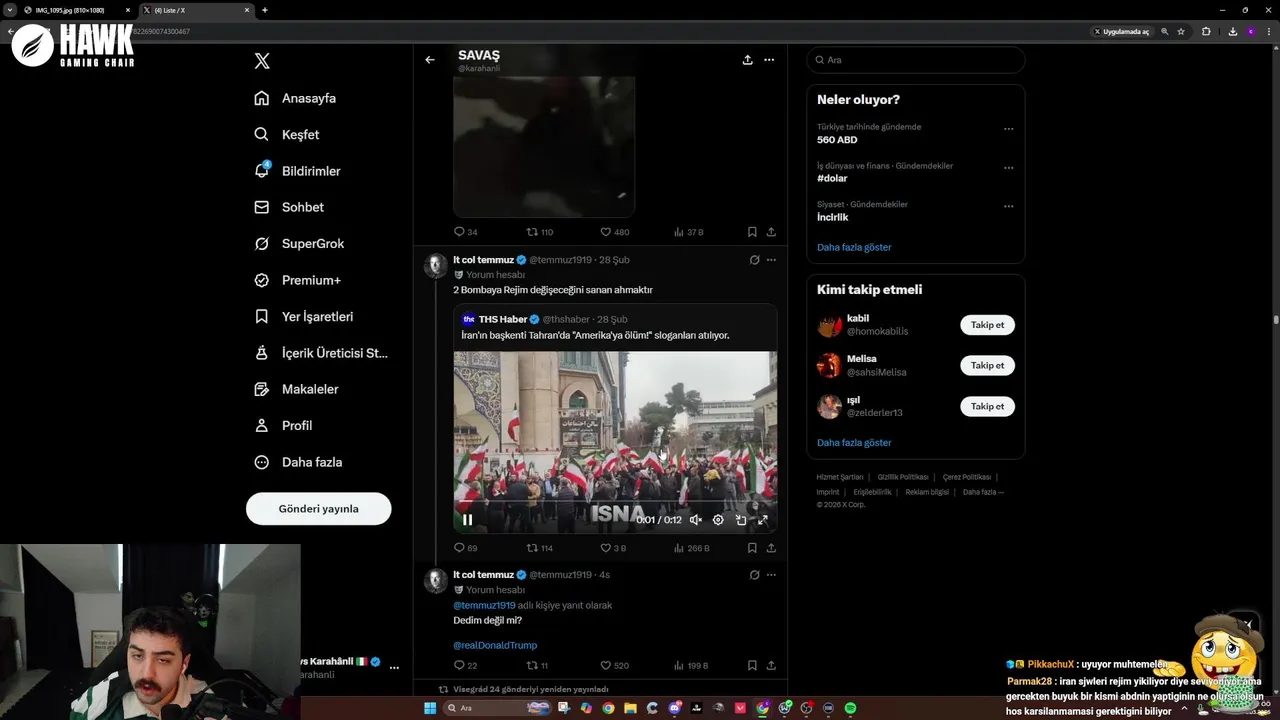Open Makaleler articles
Image resolution: width=1280 pixels, height=720 pixels.
296,389
